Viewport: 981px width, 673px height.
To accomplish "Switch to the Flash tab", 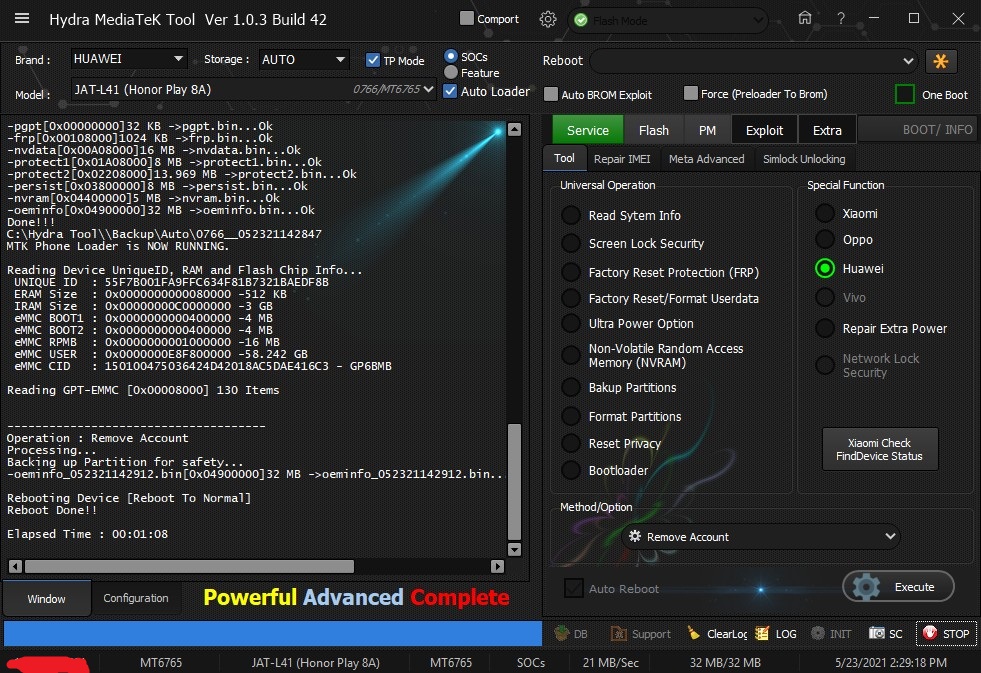I will [653, 130].
